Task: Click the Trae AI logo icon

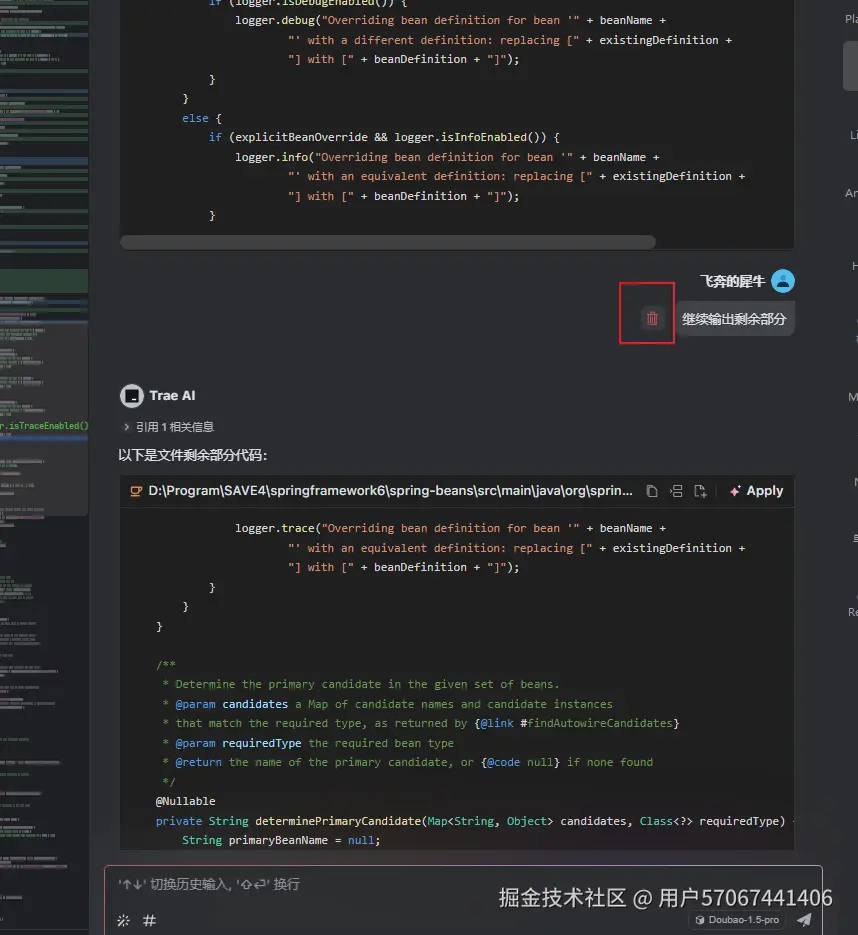Action: point(131,396)
